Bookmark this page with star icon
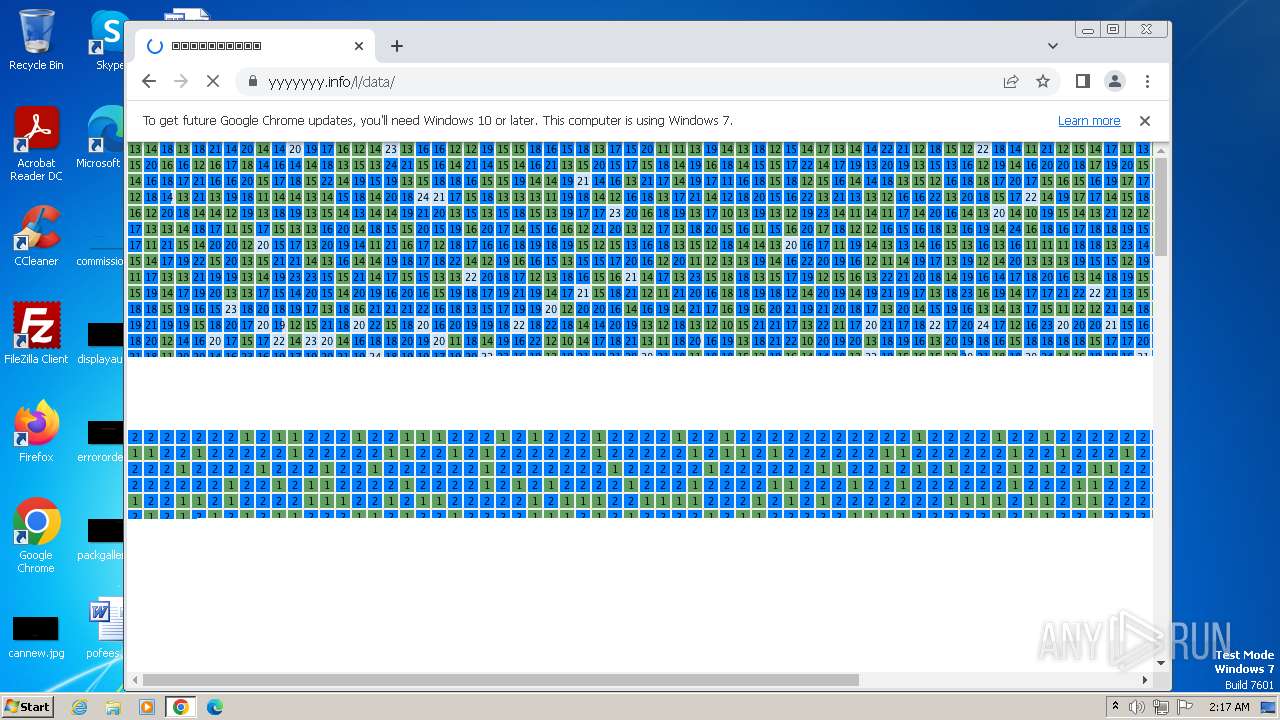 [x=1043, y=81]
